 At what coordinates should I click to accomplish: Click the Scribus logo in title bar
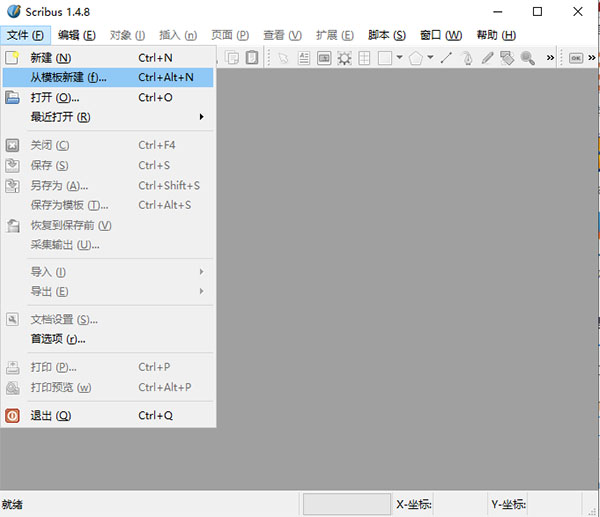pos(14,11)
